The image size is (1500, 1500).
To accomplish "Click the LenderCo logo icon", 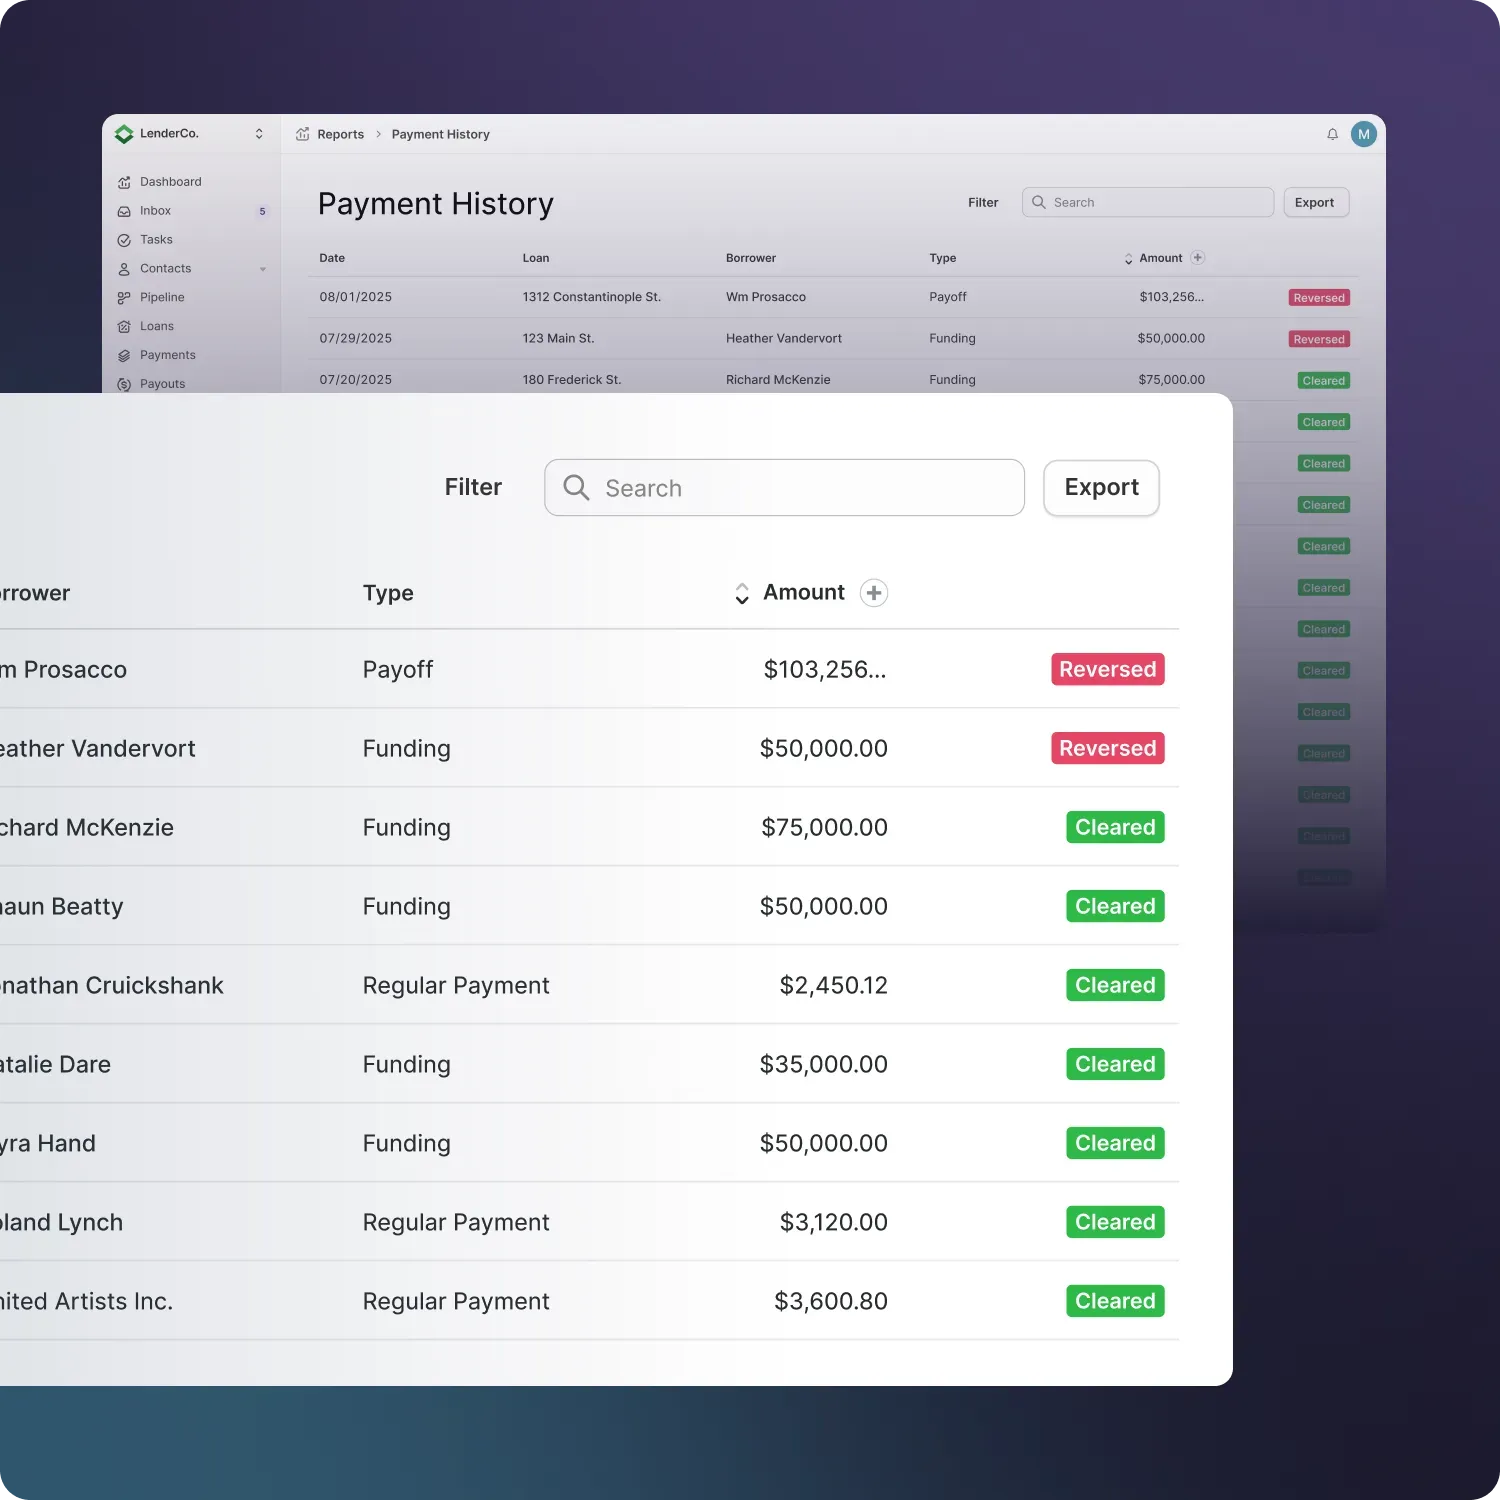I will coord(124,134).
